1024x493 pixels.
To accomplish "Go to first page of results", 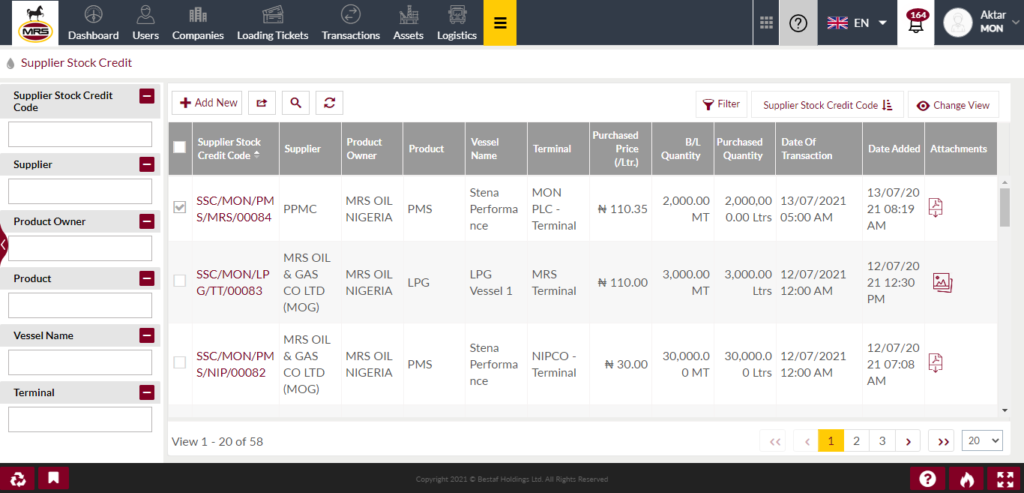I will pyautogui.click(x=775, y=441).
